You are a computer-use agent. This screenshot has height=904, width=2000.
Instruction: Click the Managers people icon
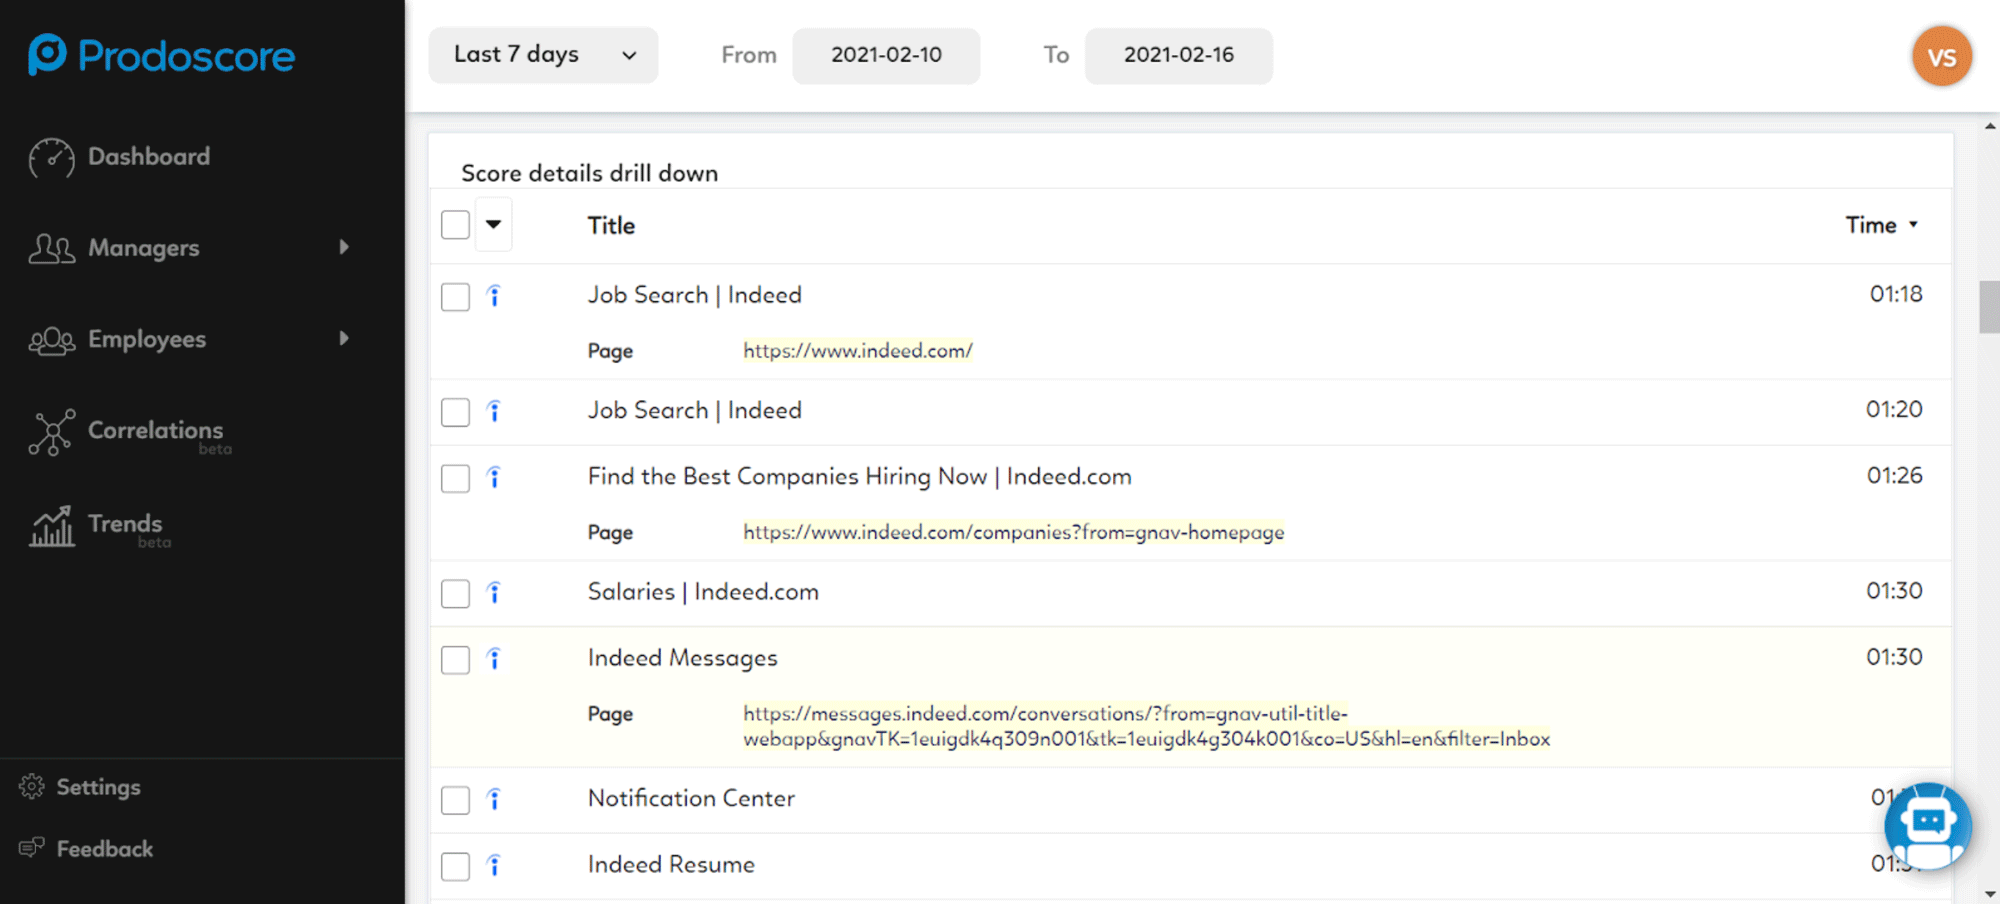pos(51,248)
